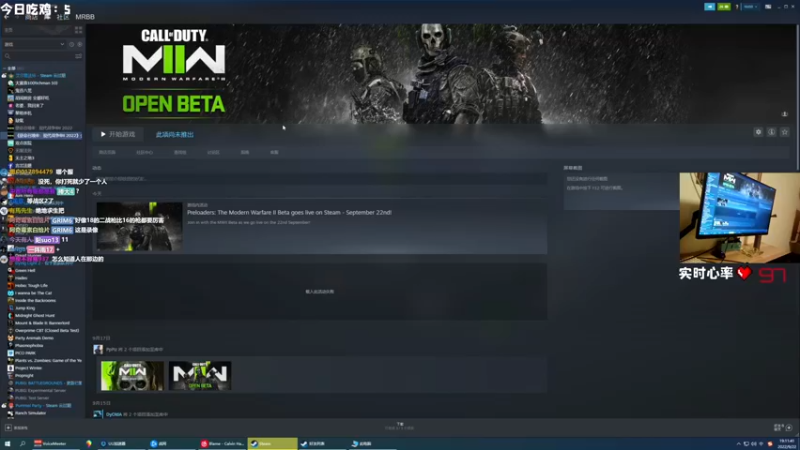Open the Discussions tab
This screenshot has height=450, width=800.
tap(213, 152)
